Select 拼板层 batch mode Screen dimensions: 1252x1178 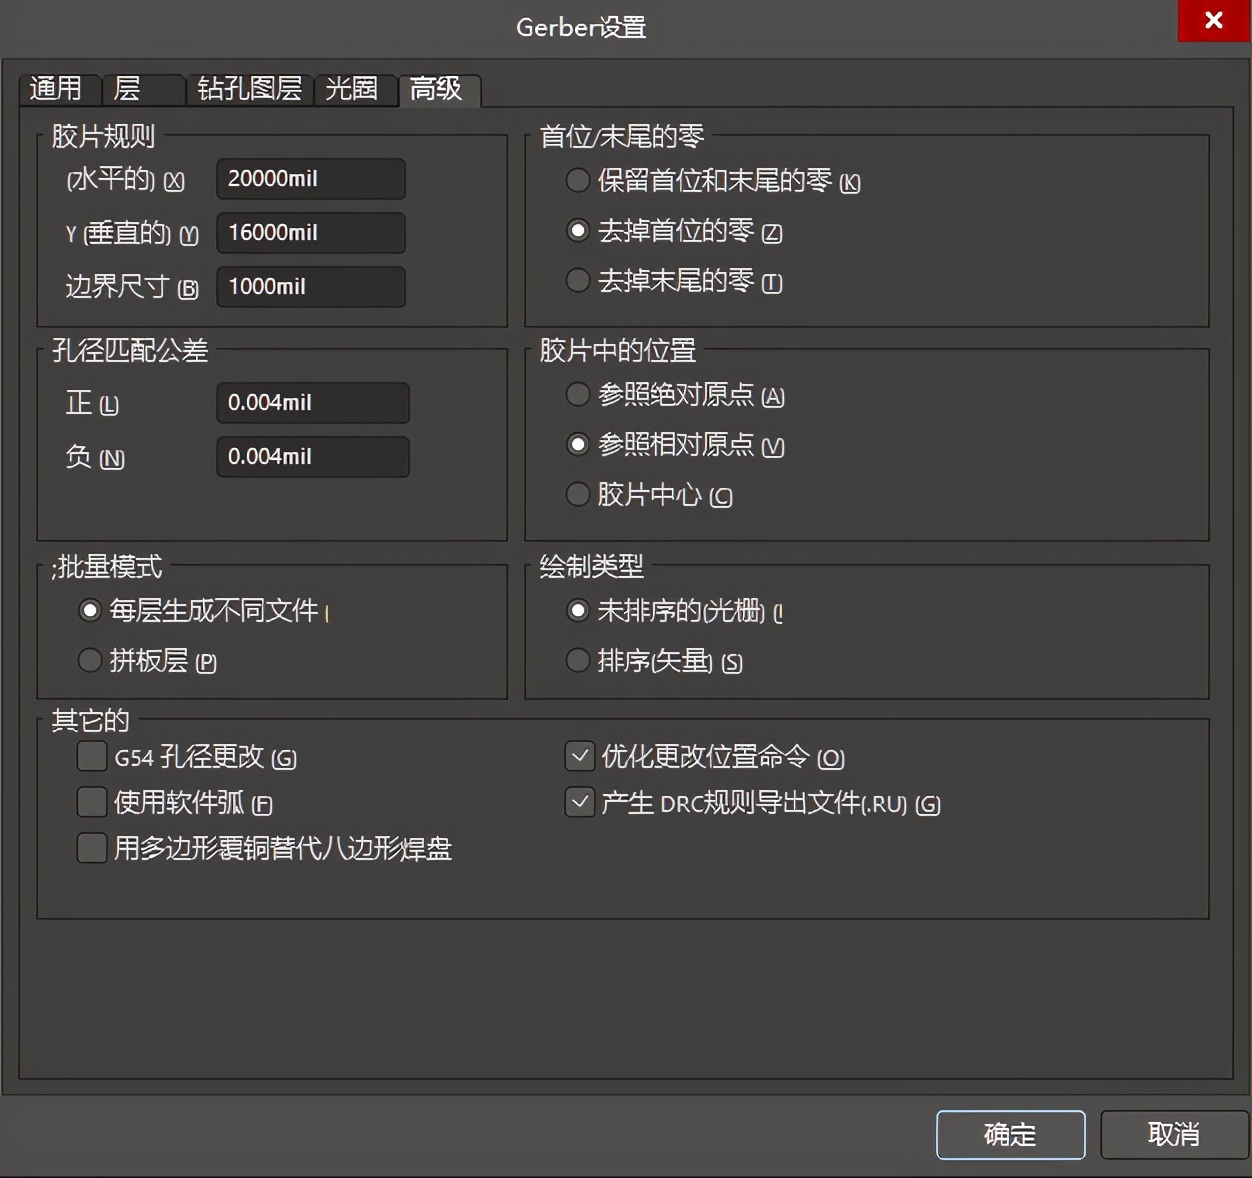tap(90, 660)
